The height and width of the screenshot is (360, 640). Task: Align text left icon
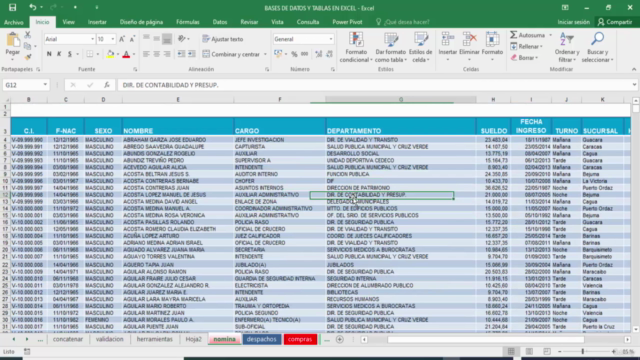(146, 54)
